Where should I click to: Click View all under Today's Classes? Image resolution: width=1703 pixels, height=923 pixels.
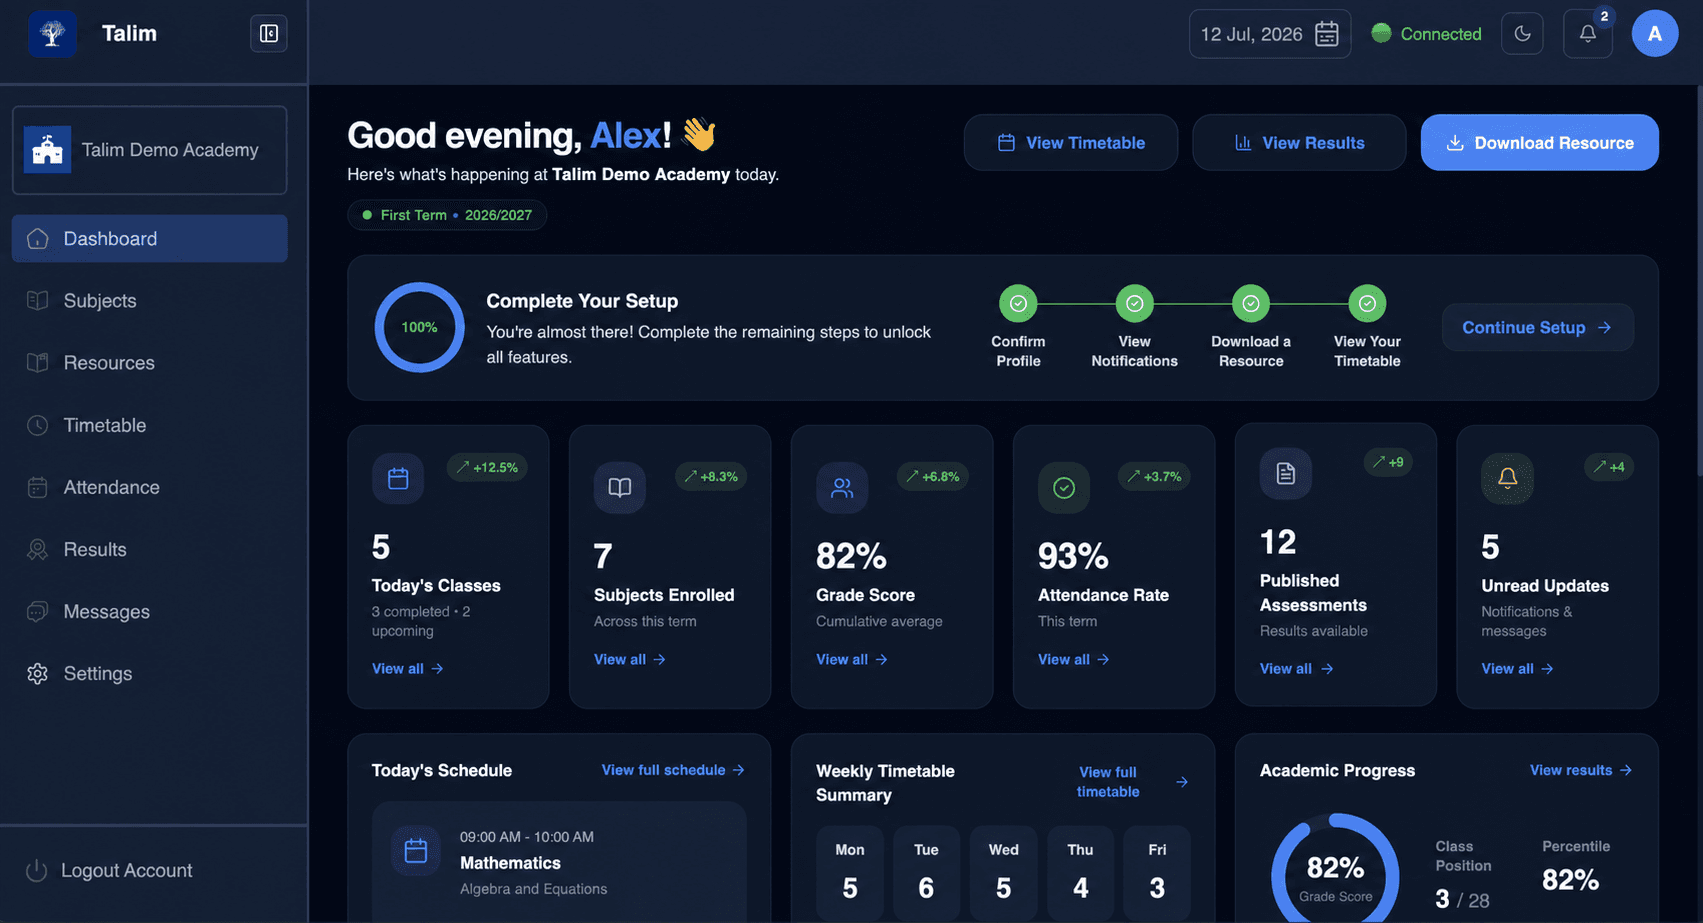point(408,668)
